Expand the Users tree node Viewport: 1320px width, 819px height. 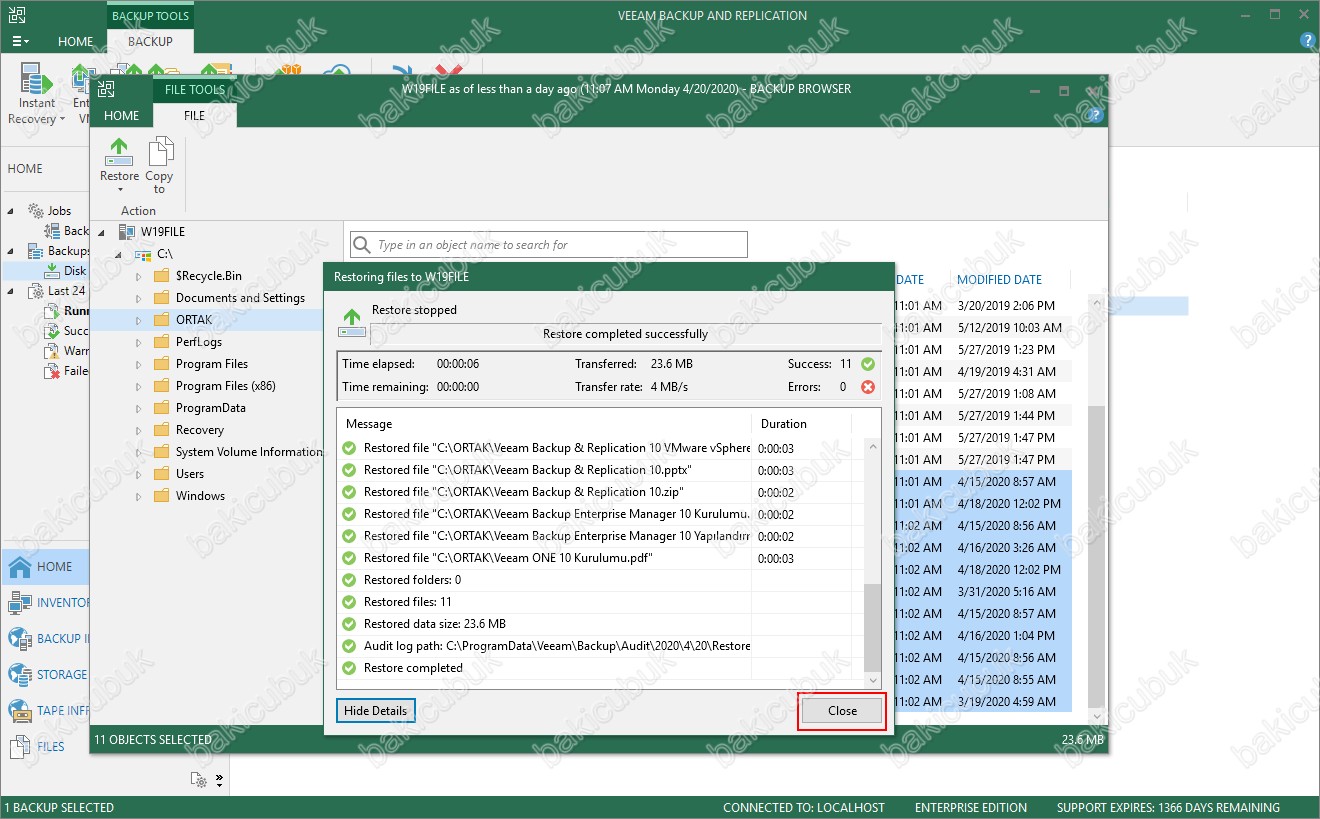[x=139, y=474]
